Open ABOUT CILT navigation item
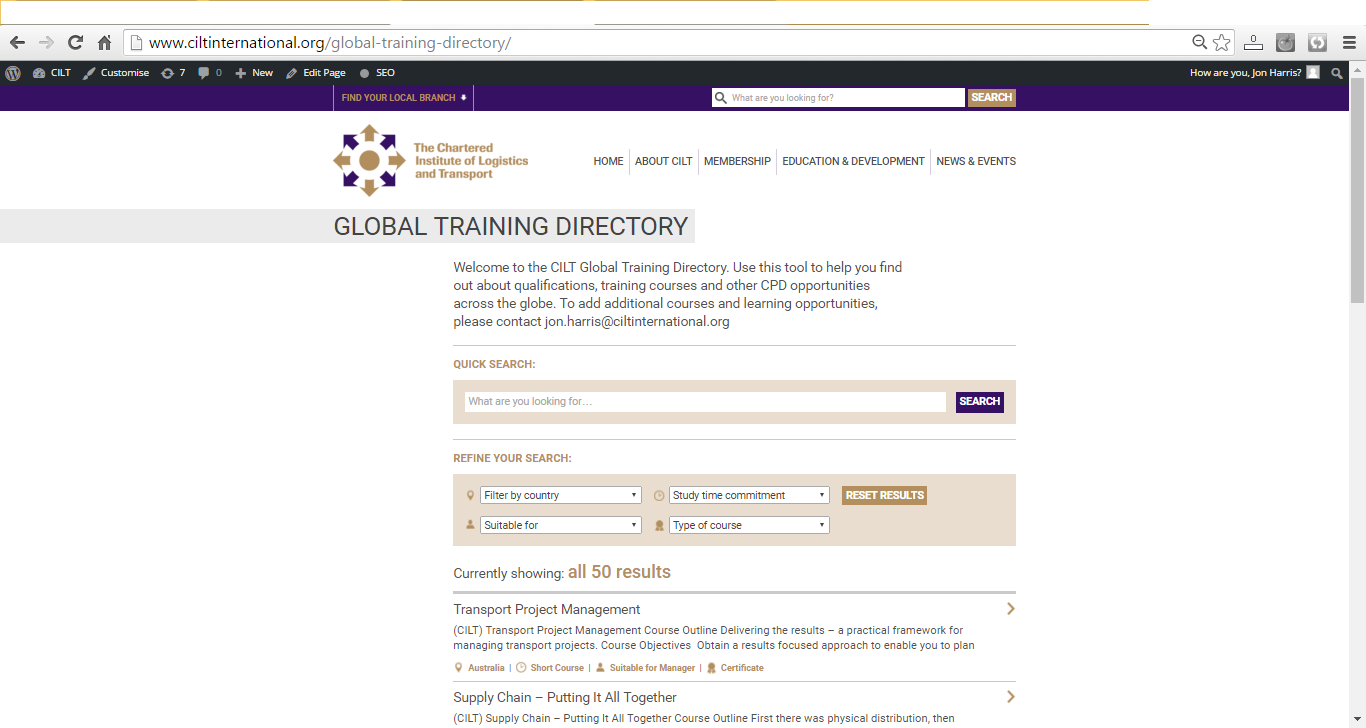Image resolution: width=1366 pixels, height=728 pixels. point(663,161)
